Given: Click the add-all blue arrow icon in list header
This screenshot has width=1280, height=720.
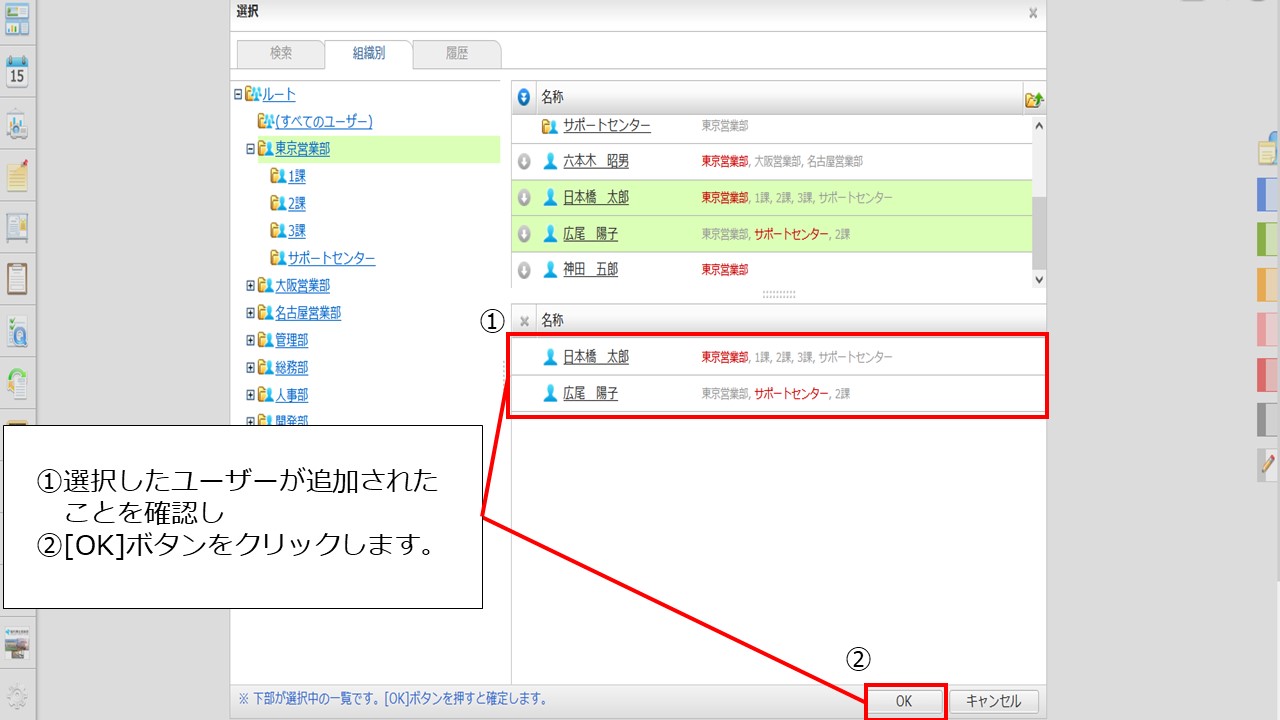Looking at the screenshot, I should pyautogui.click(x=523, y=98).
